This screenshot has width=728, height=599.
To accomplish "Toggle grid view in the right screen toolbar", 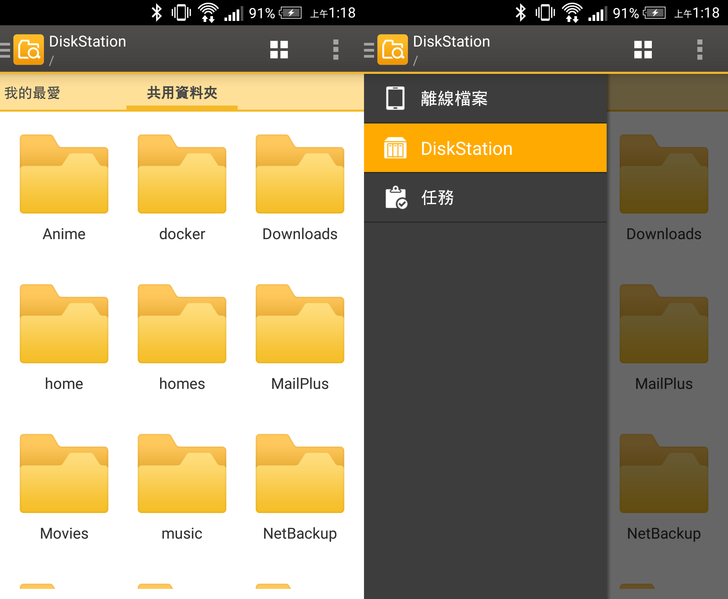I will (643, 50).
